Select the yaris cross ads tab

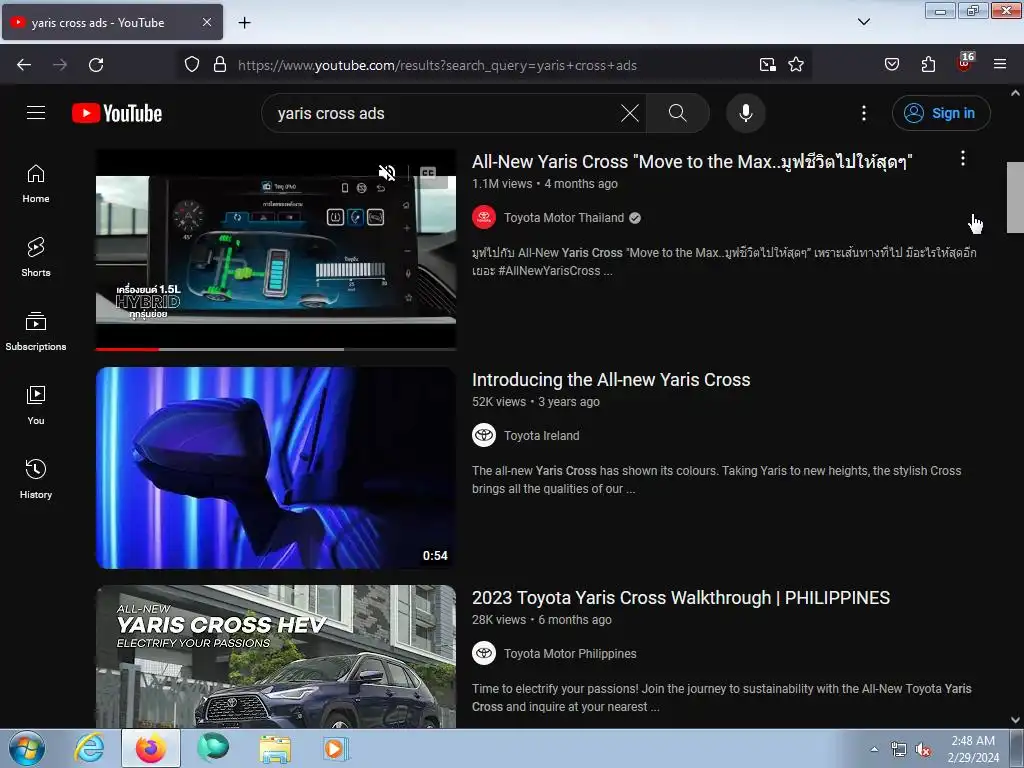point(112,22)
